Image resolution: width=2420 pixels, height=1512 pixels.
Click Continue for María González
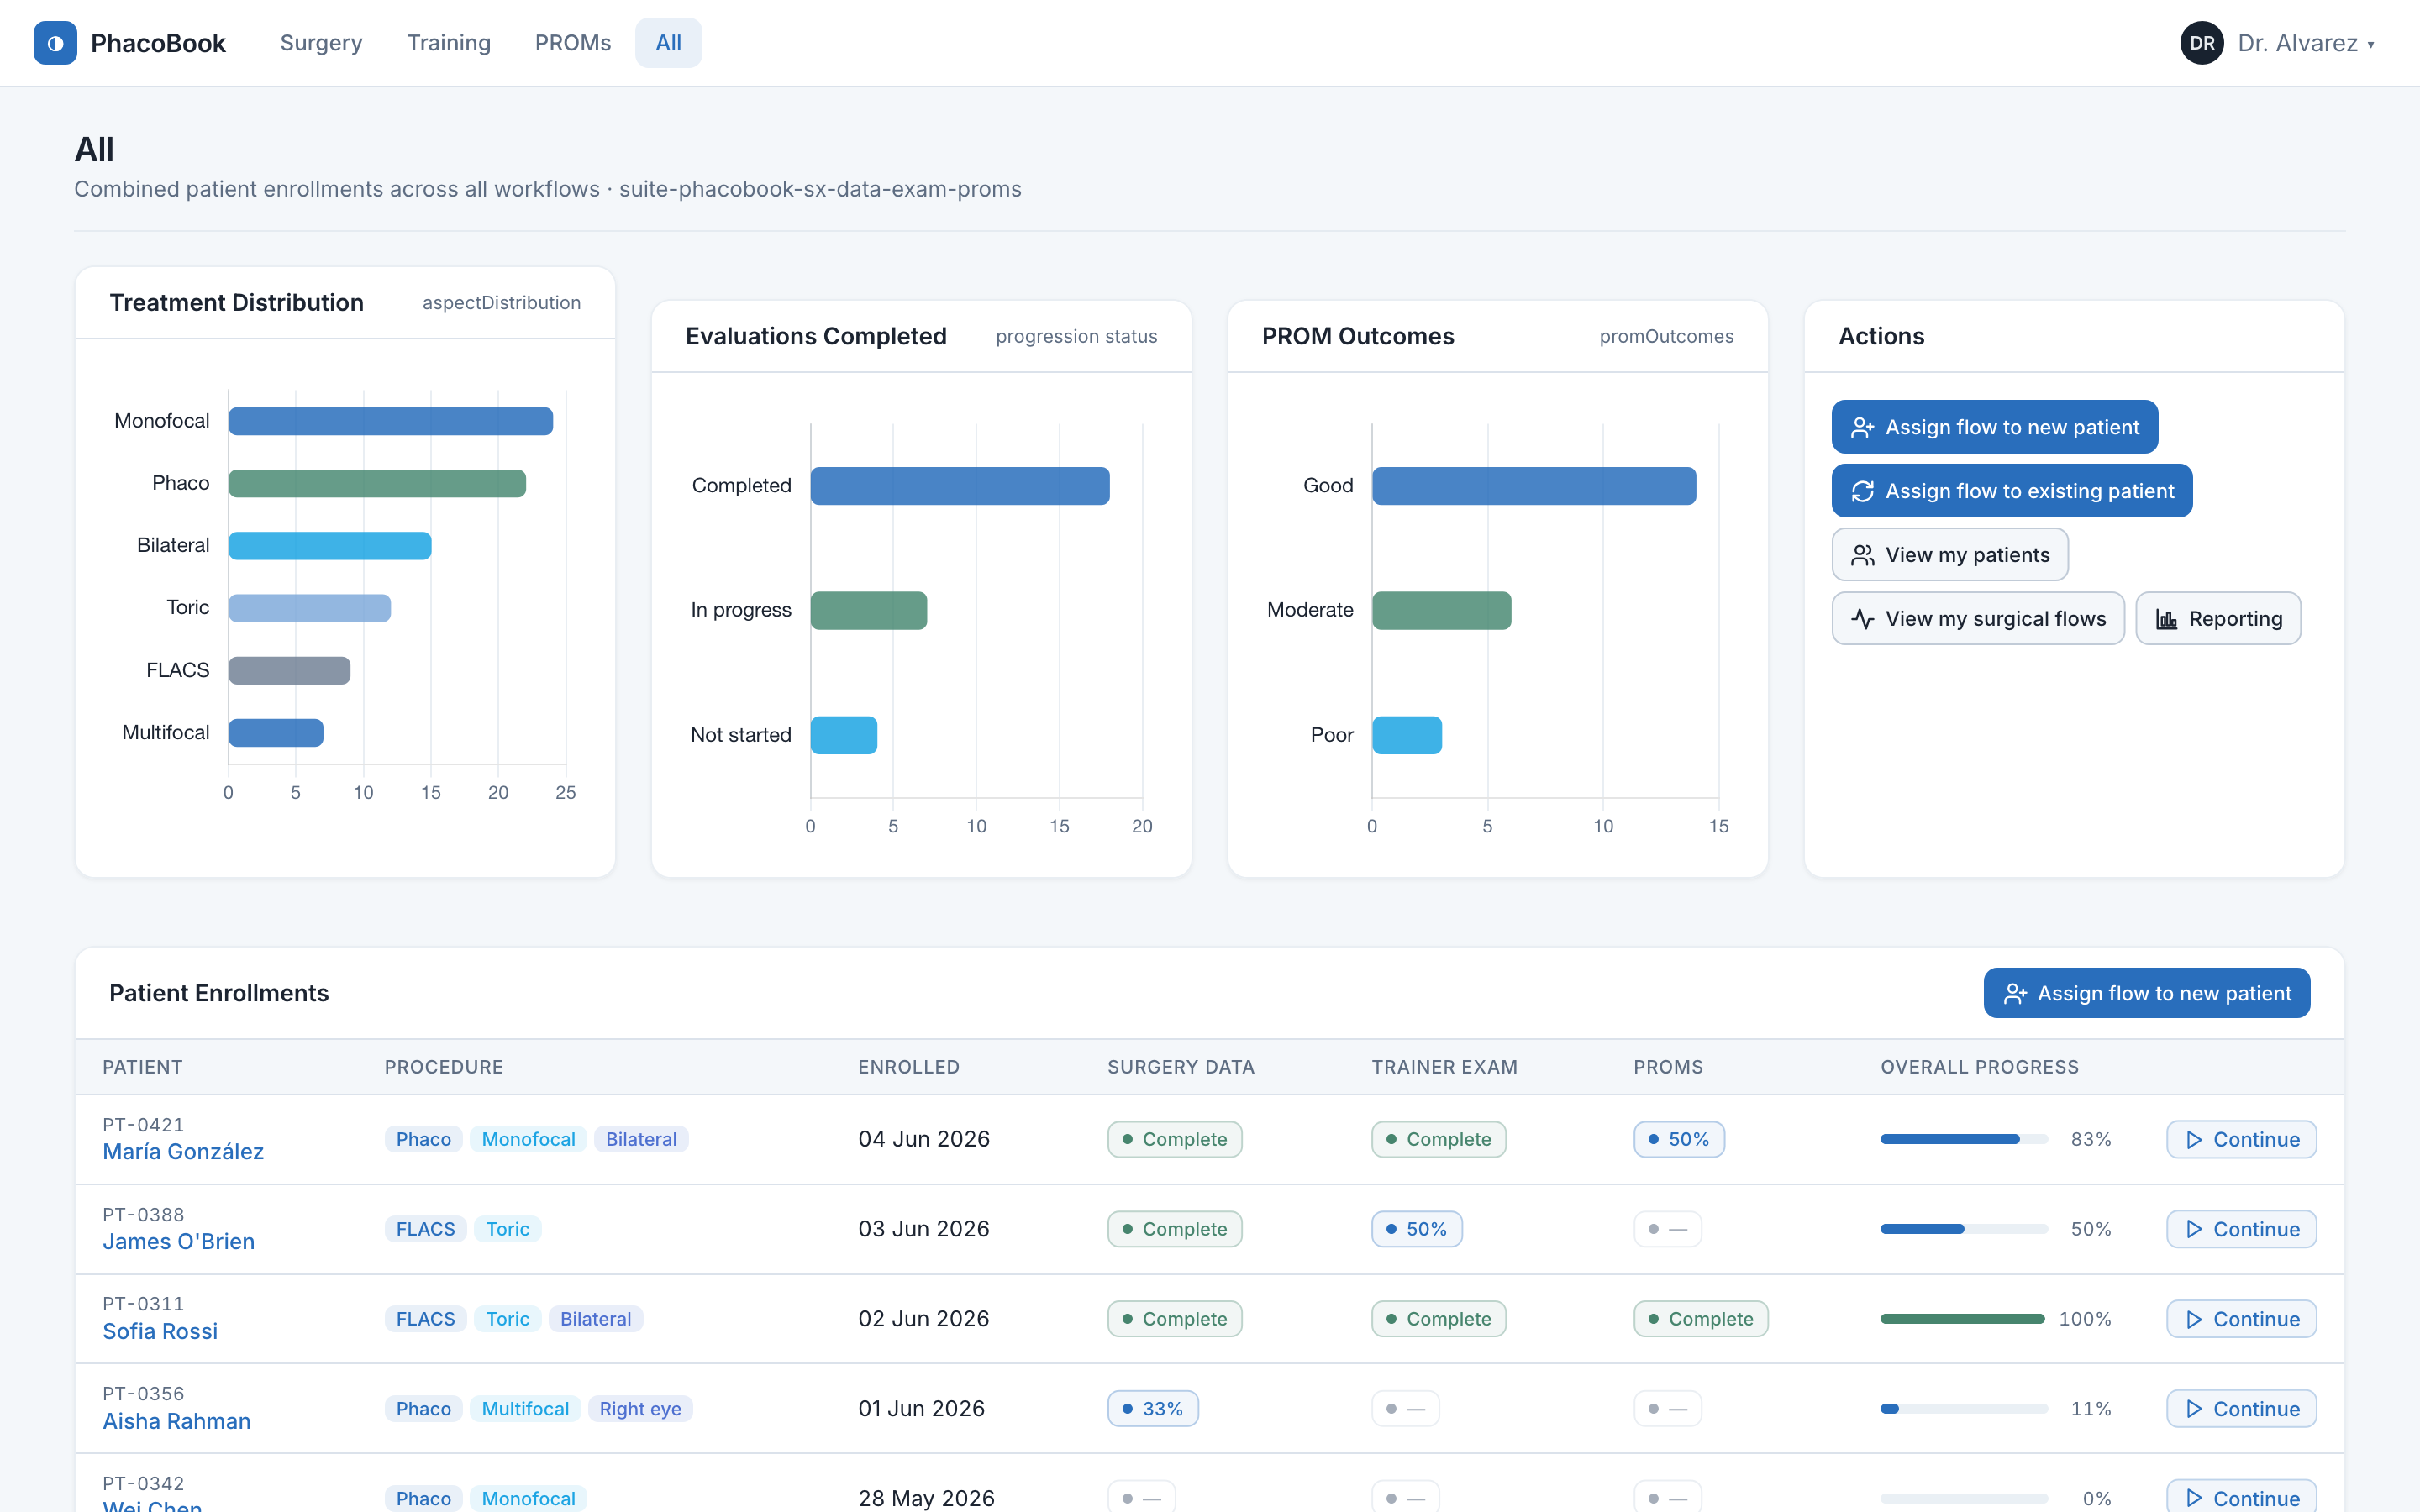pyautogui.click(x=2241, y=1139)
